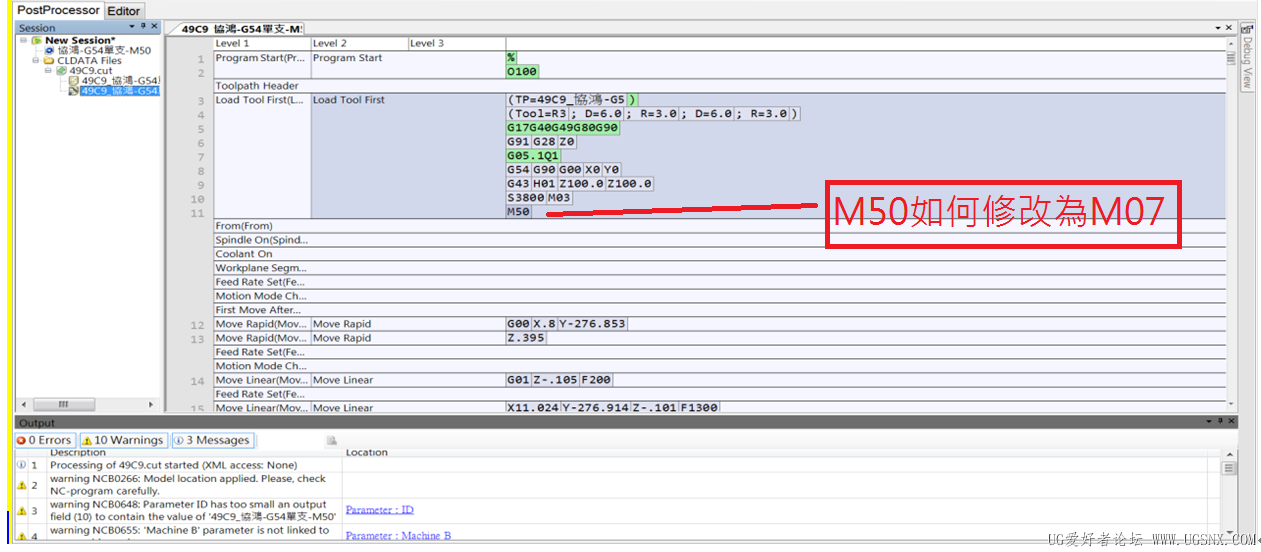Click the postprocessor icon beside 協鴻-G54單支-M50
The image size is (1261, 552).
[x=49, y=50]
